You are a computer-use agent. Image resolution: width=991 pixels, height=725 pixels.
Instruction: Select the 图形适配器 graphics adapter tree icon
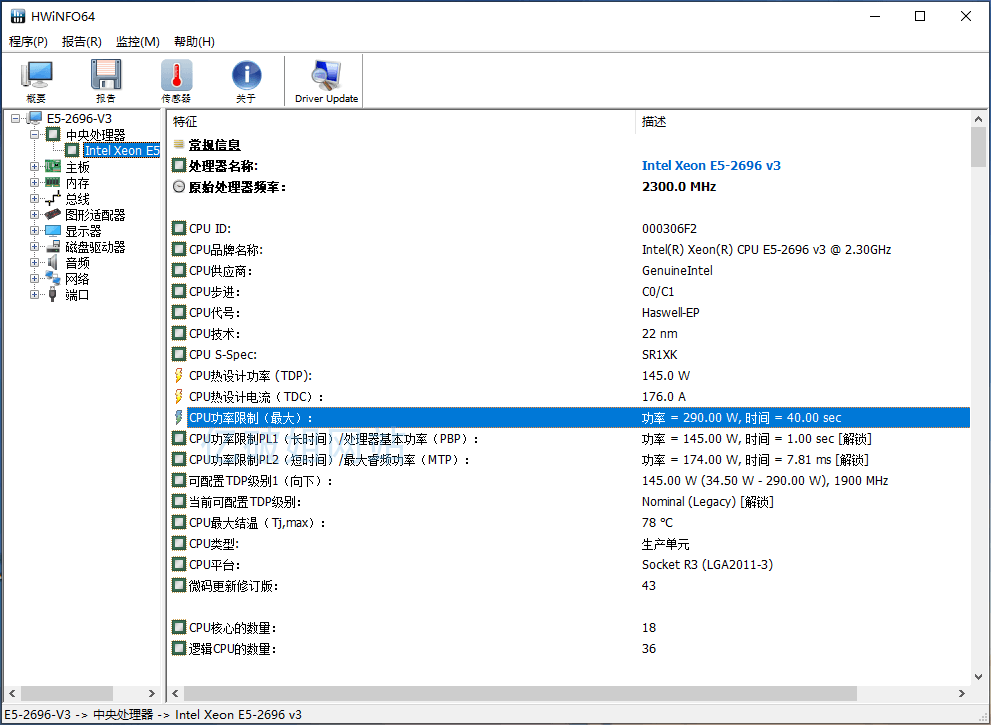[53, 215]
